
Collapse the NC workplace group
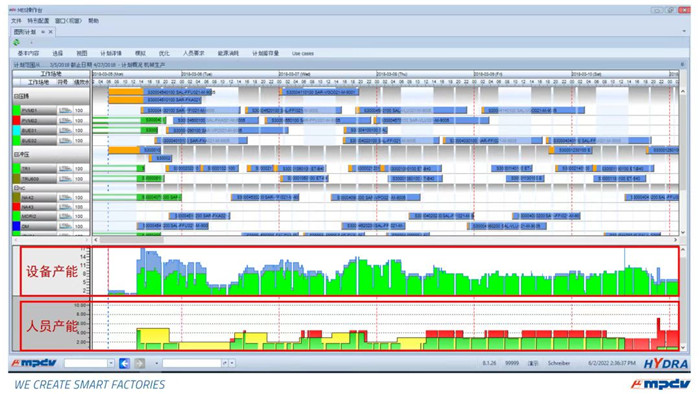click(x=16, y=188)
